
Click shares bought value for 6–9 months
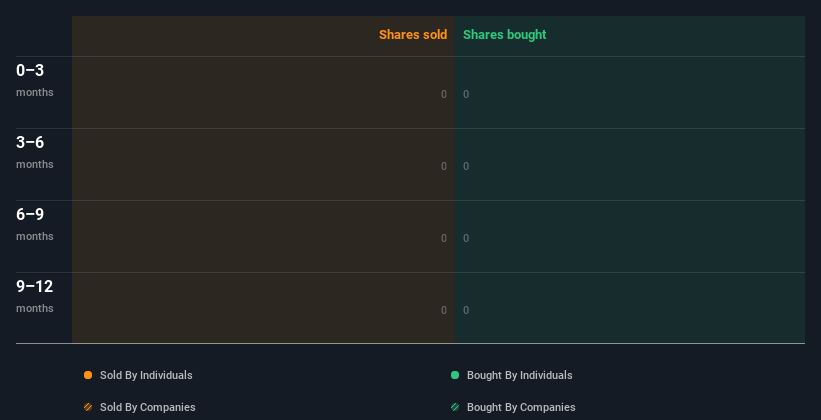click(x=466, y=238)
